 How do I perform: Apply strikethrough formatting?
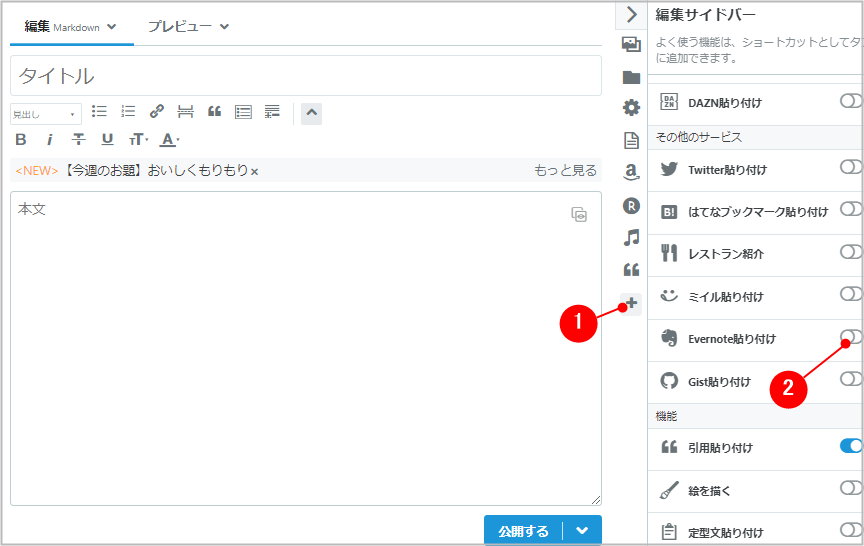(78, 140)
